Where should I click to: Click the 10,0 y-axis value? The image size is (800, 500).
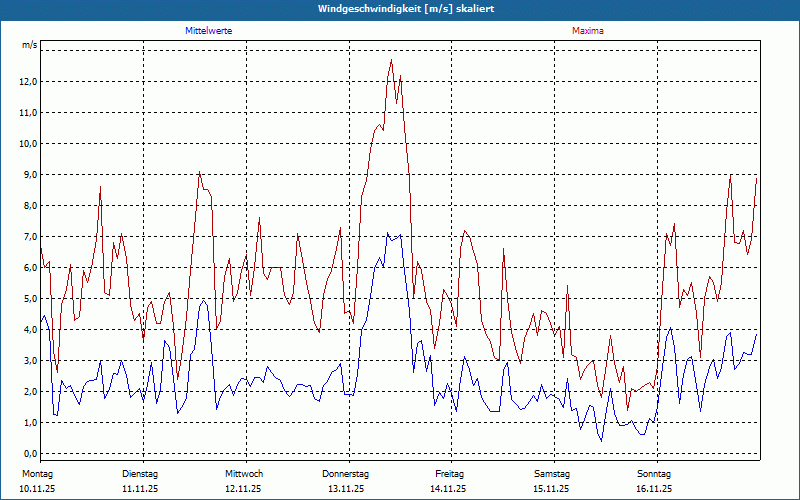pos(29,144)
